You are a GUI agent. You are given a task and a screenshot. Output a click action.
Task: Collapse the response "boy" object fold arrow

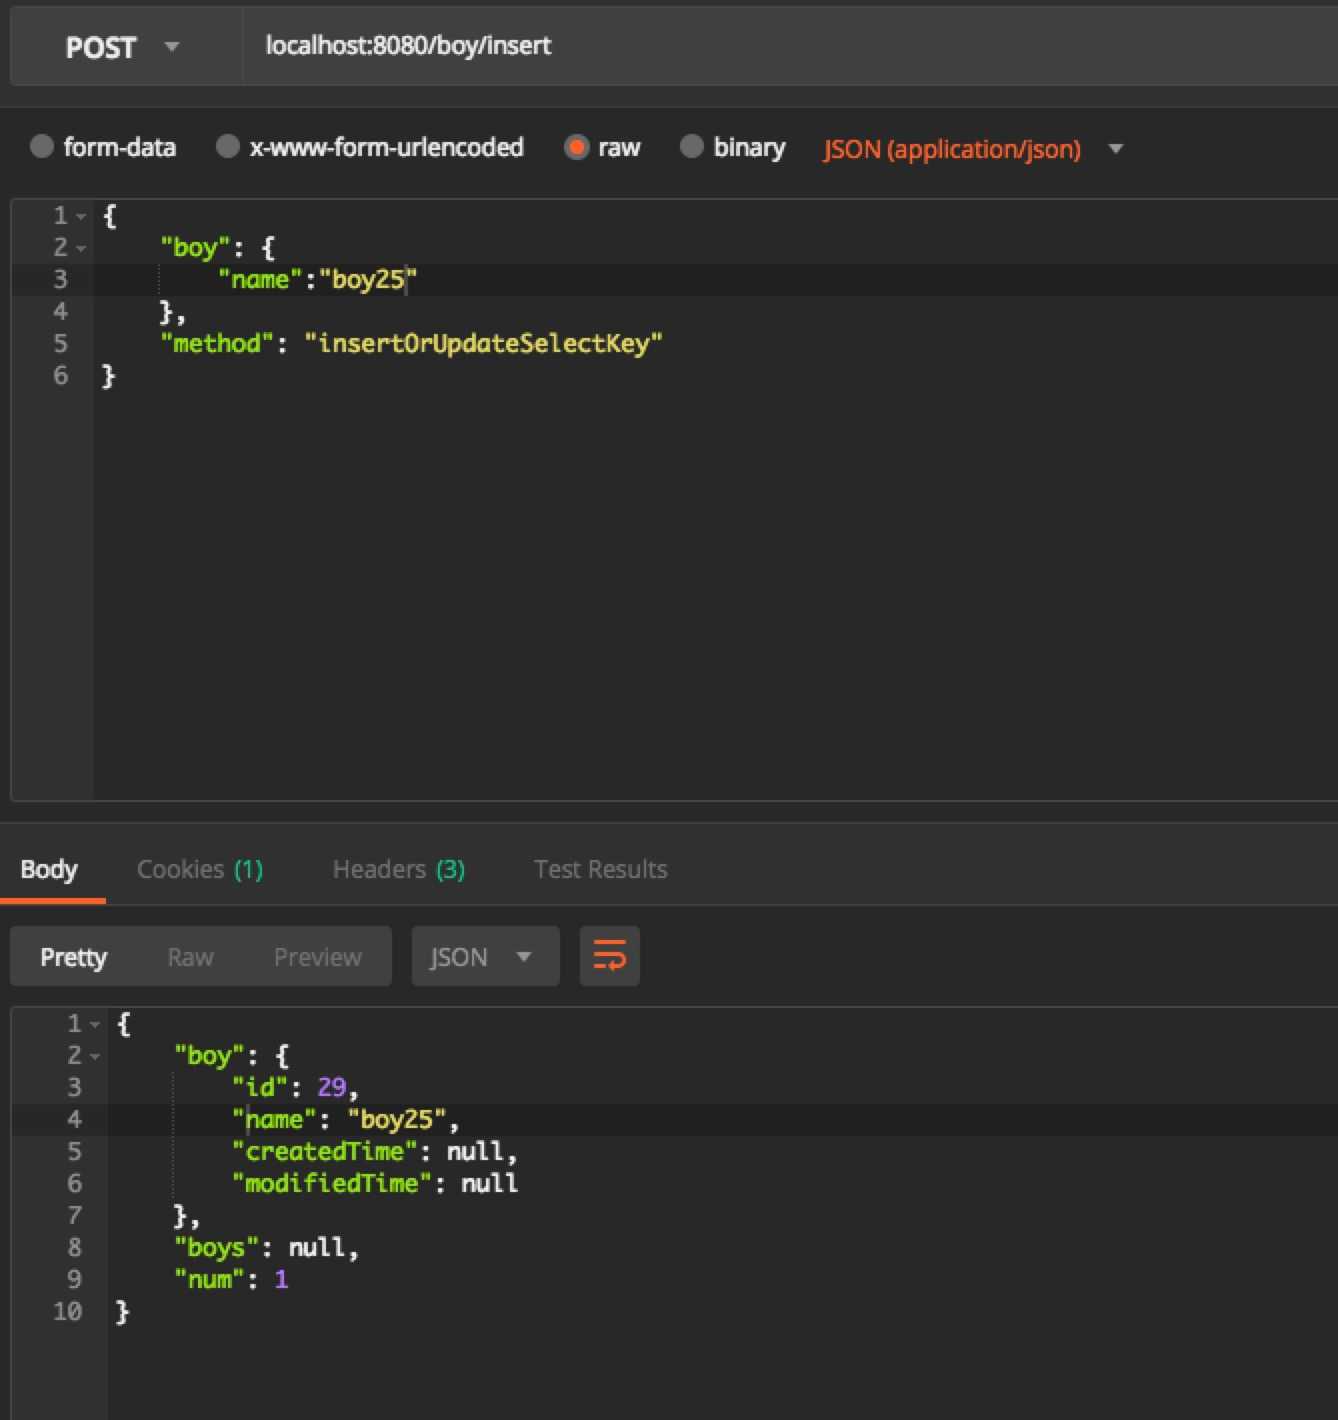click(95, 1056)
